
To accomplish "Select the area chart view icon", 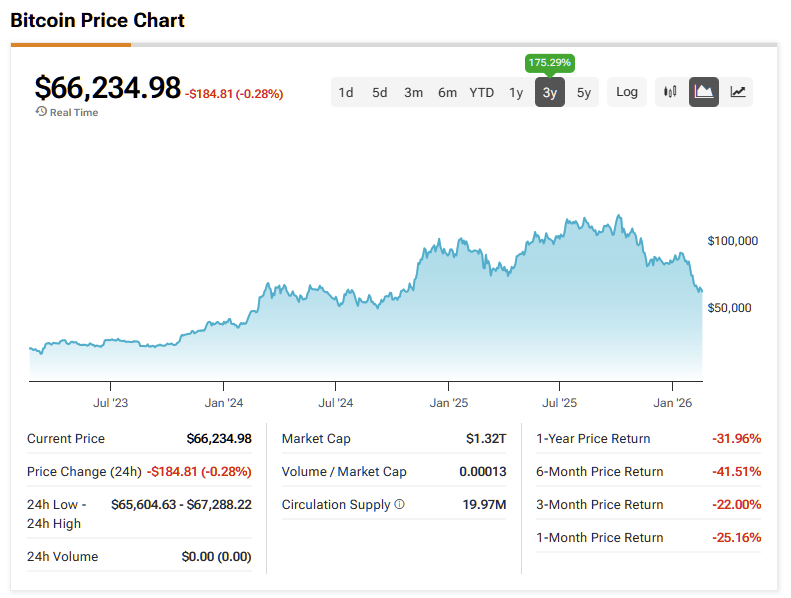I will [704, 92].
